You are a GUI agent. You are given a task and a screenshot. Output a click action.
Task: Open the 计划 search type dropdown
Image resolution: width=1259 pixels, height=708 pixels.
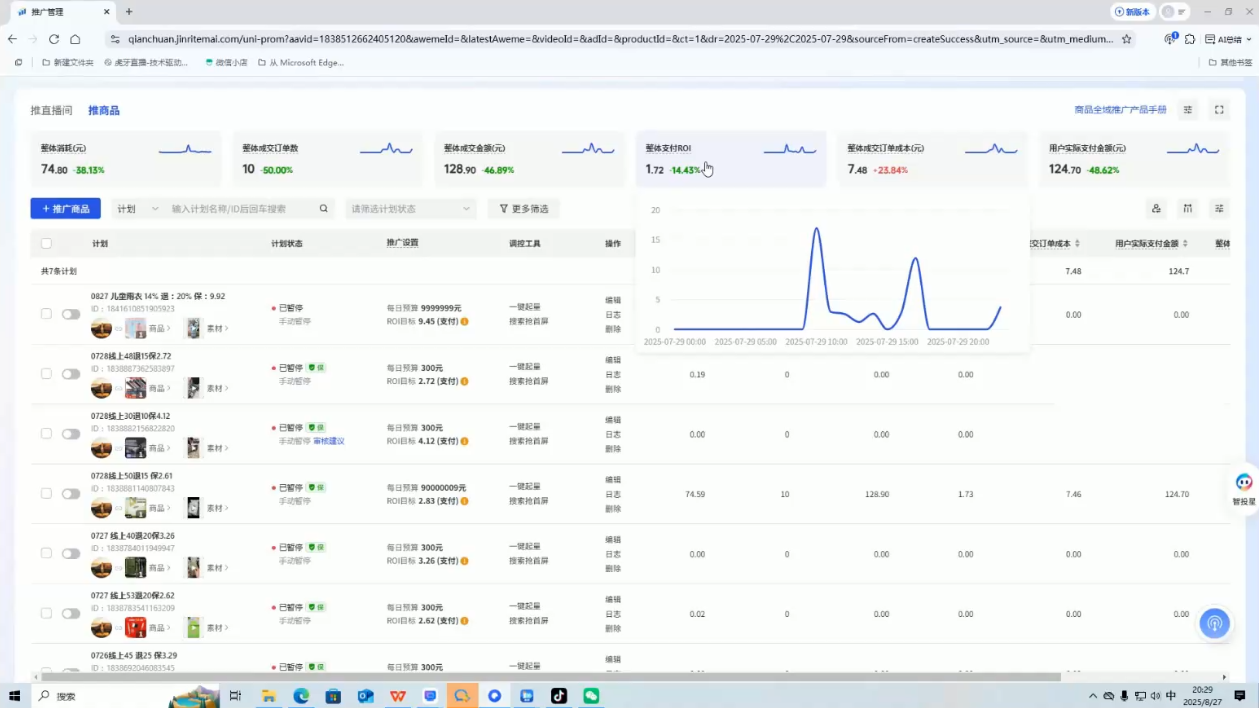pyautogui.click(x=139, y=209)
